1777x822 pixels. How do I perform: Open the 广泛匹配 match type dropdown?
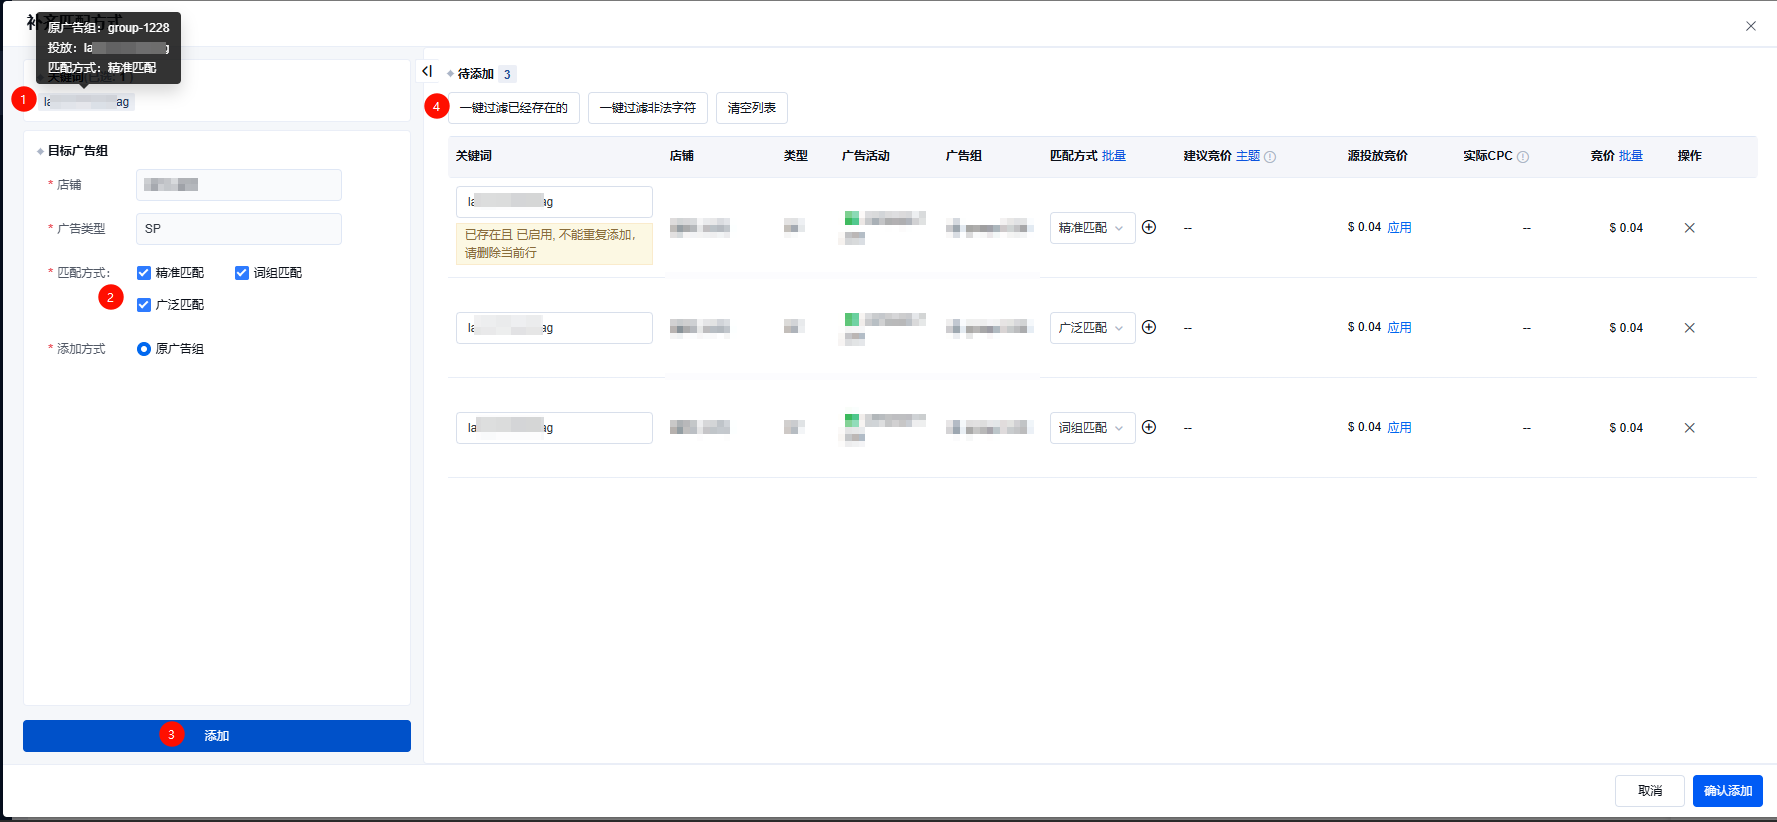(x=1092, y=328)
